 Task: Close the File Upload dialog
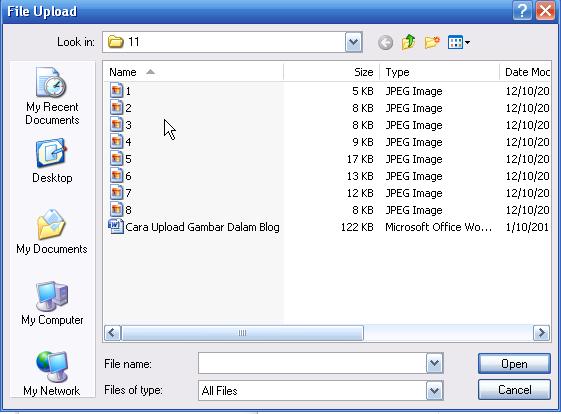click(x=545, y=11)
